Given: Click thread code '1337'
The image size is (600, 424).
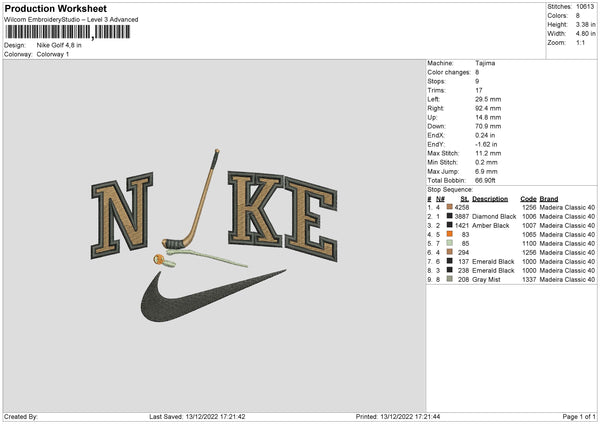Looking at the screenshot, I should 529,279.
